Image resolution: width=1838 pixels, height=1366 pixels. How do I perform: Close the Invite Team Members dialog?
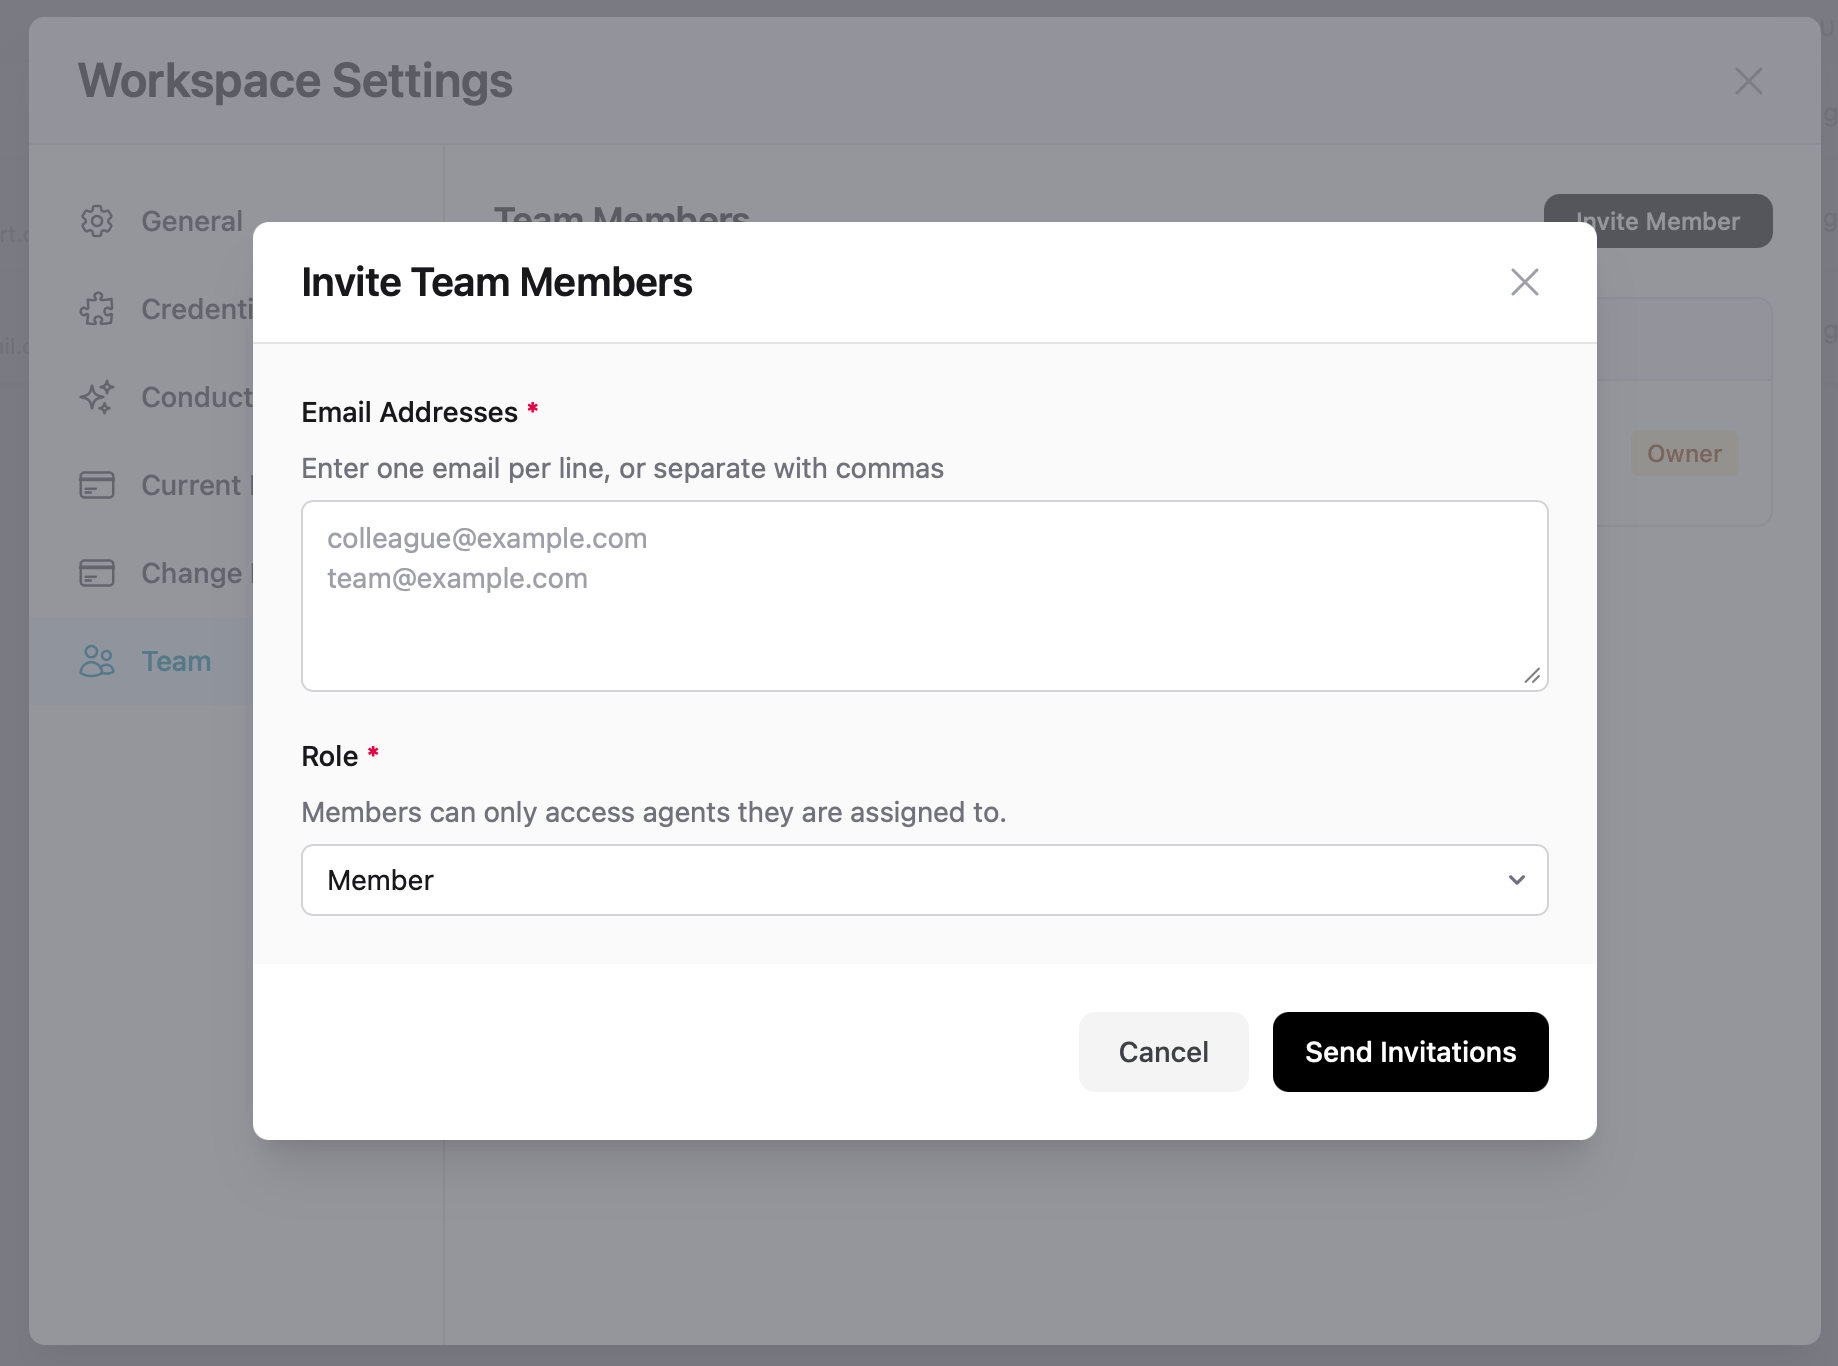[1524, 282]
